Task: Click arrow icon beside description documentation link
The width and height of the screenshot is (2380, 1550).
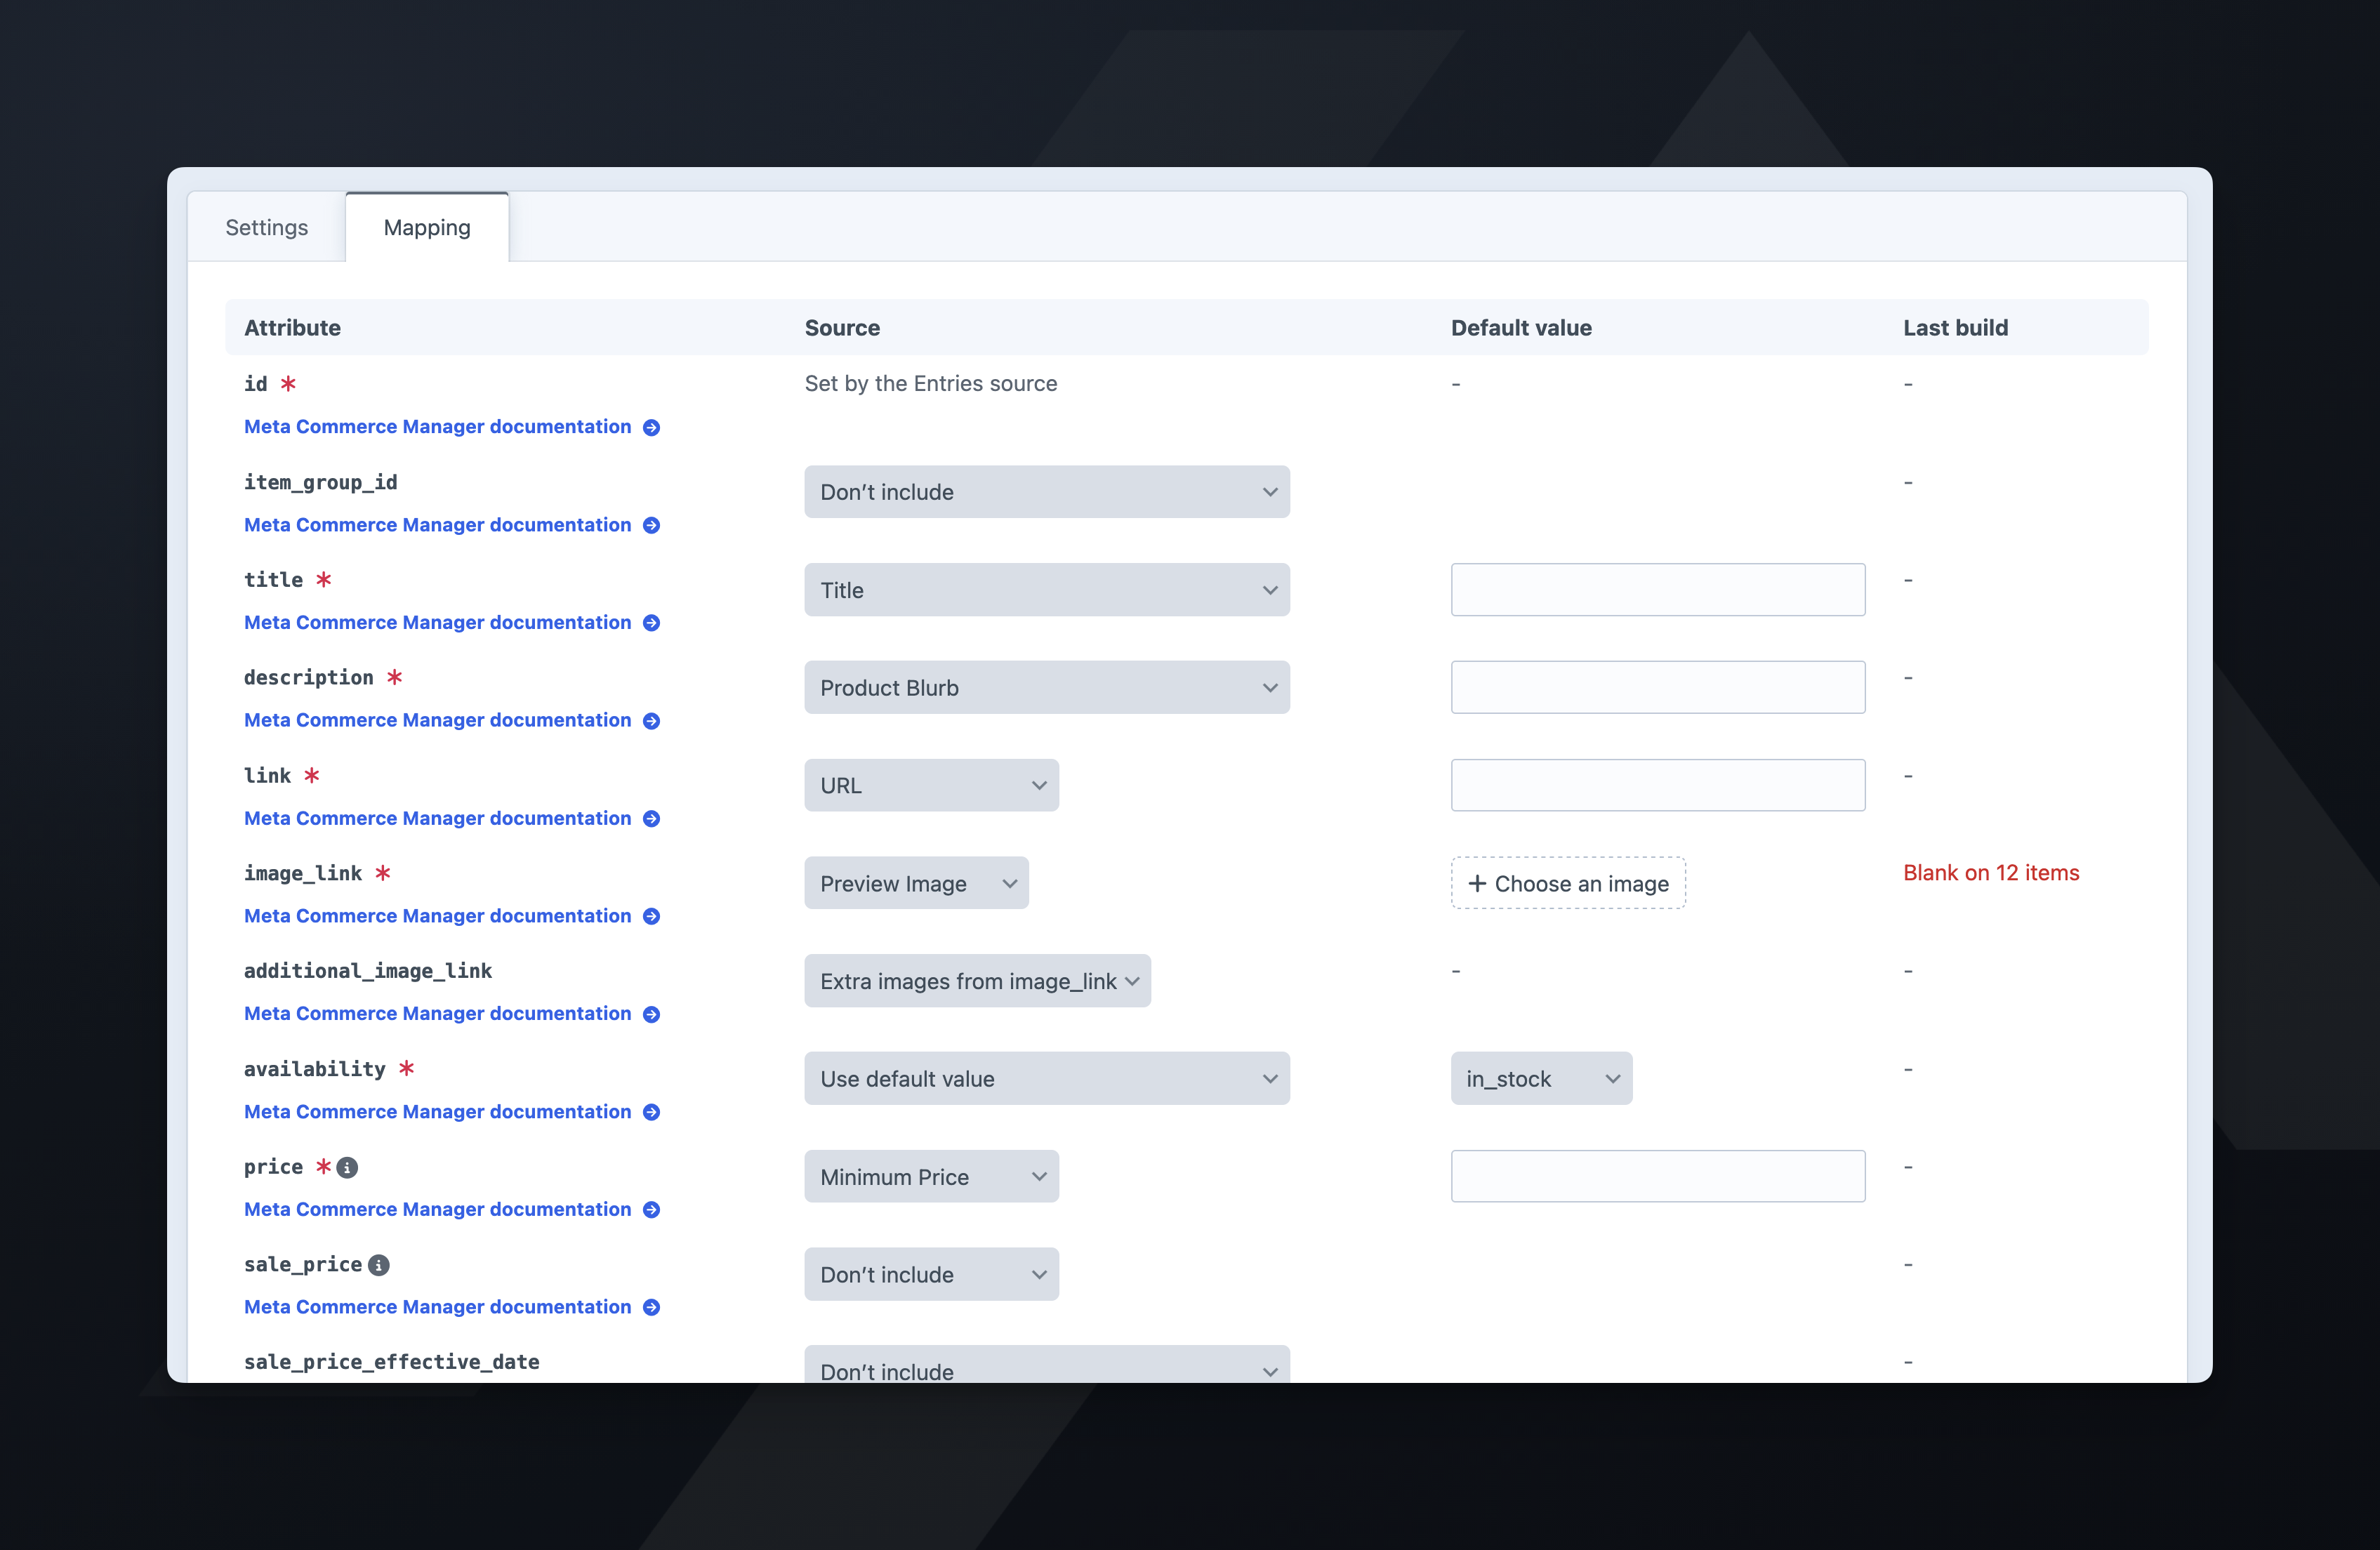Action: click(651, 721)
